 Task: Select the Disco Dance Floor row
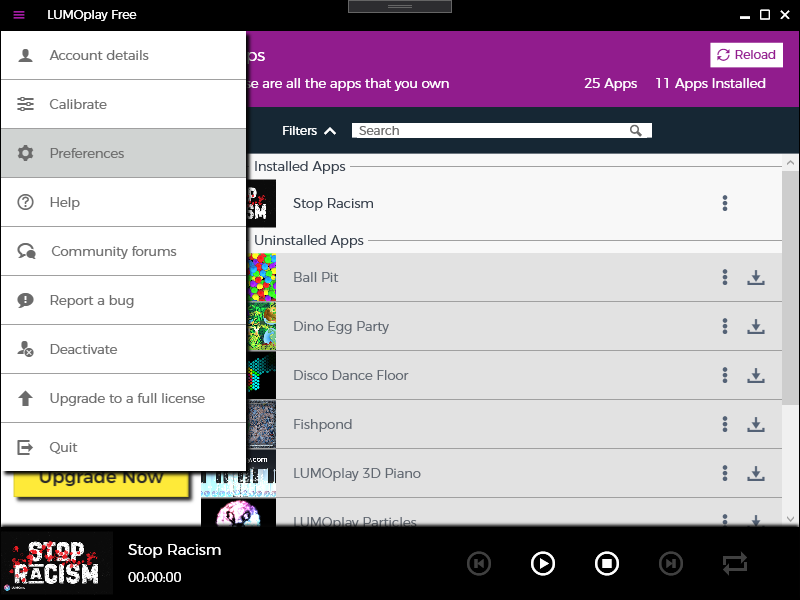click(x=514, y=375)
